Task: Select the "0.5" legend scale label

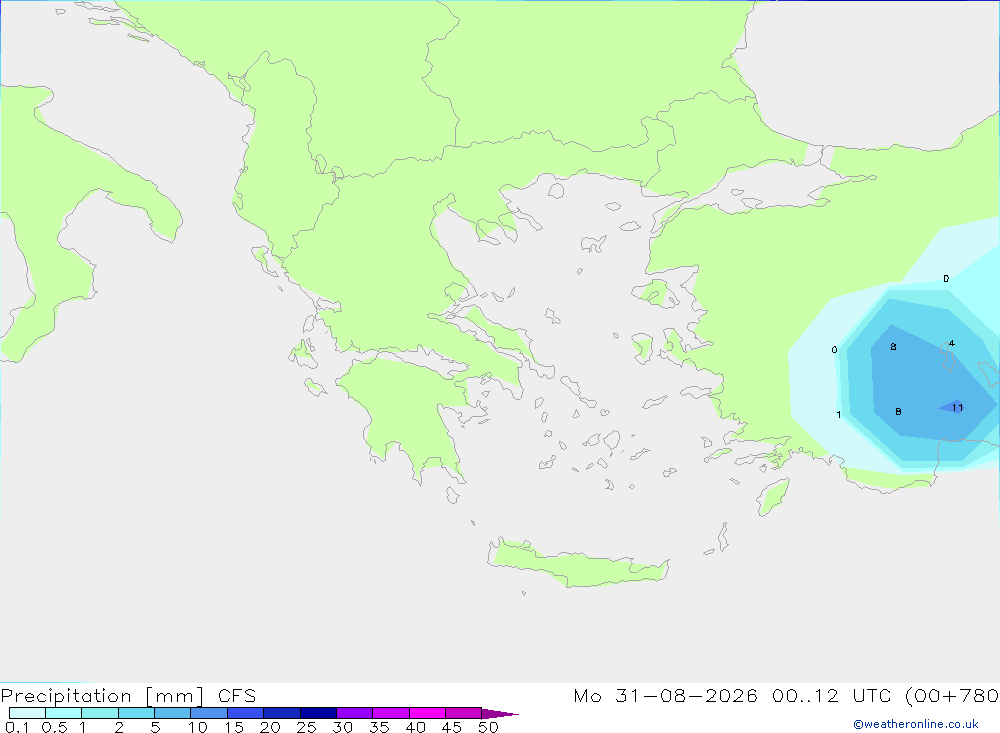Action: coord(54,727)
